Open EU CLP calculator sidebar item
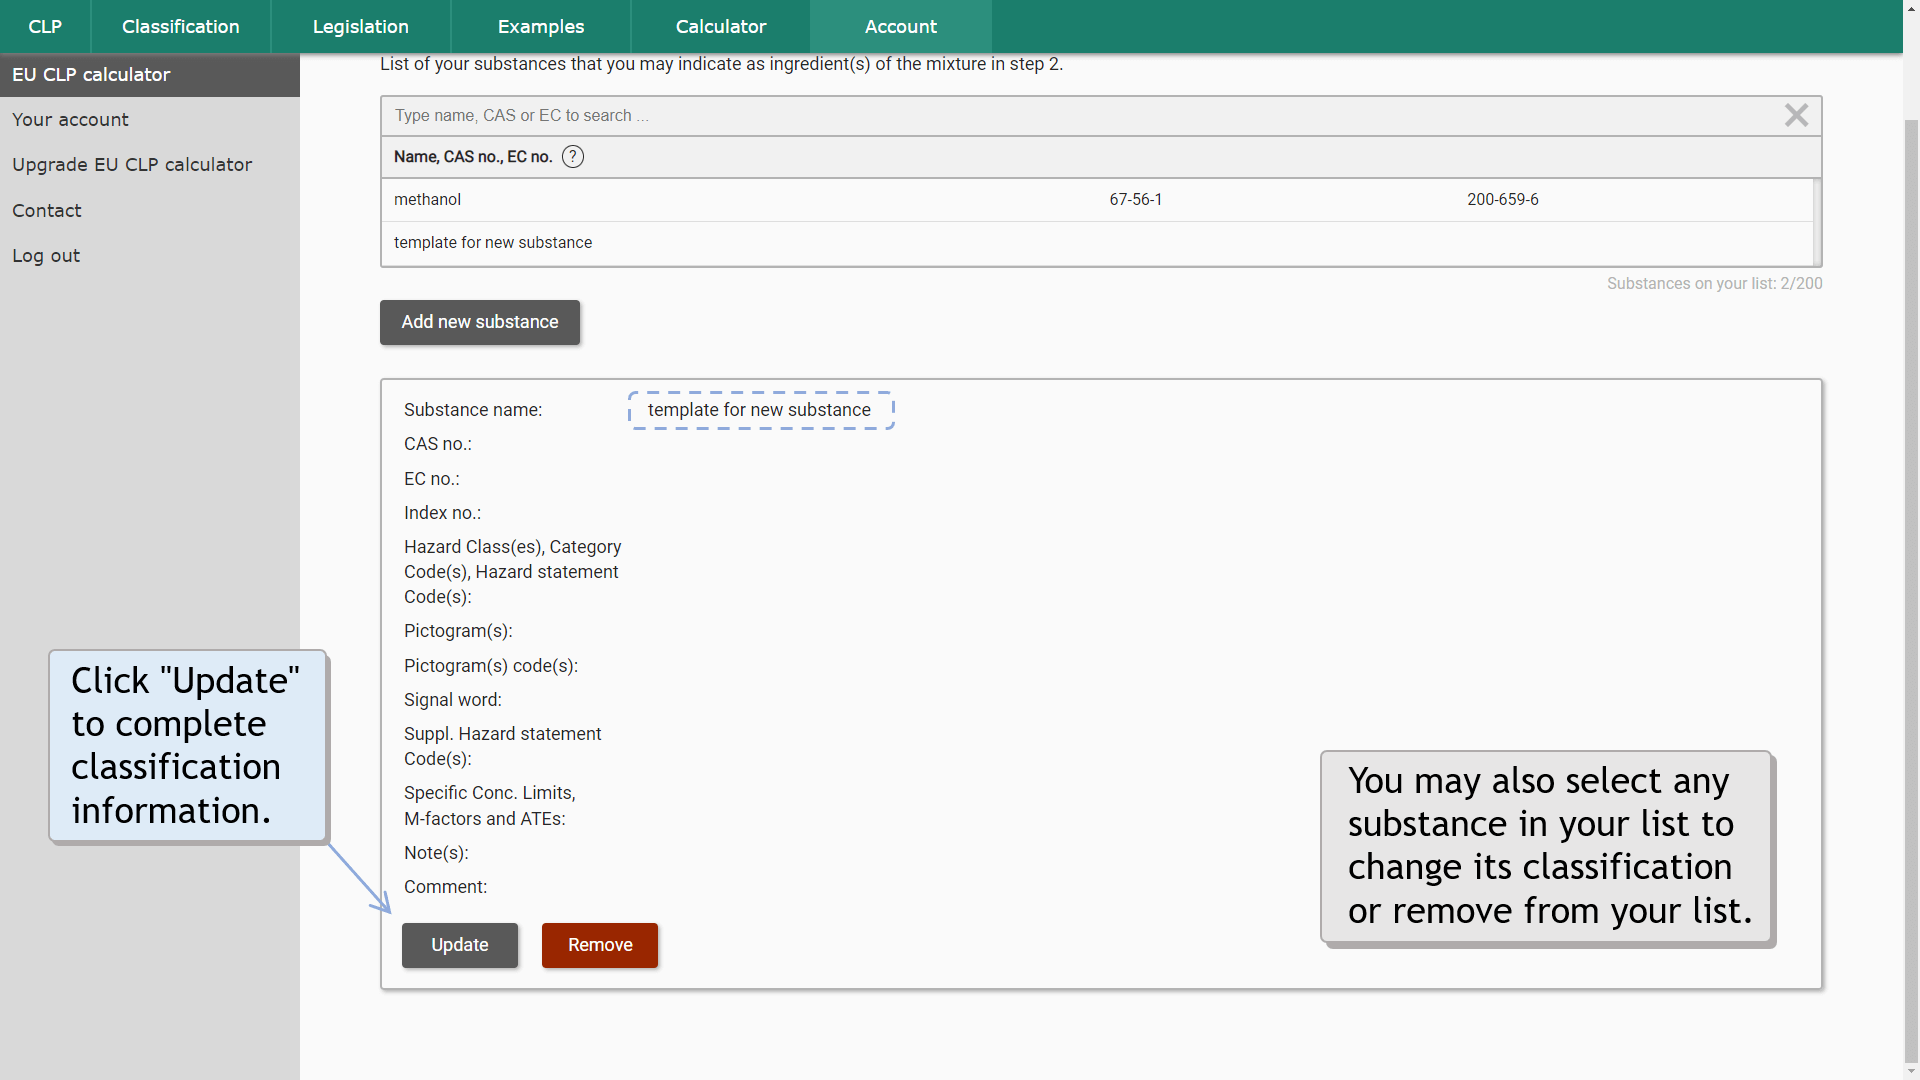The image size is (1920, 1080). (150, 75)
